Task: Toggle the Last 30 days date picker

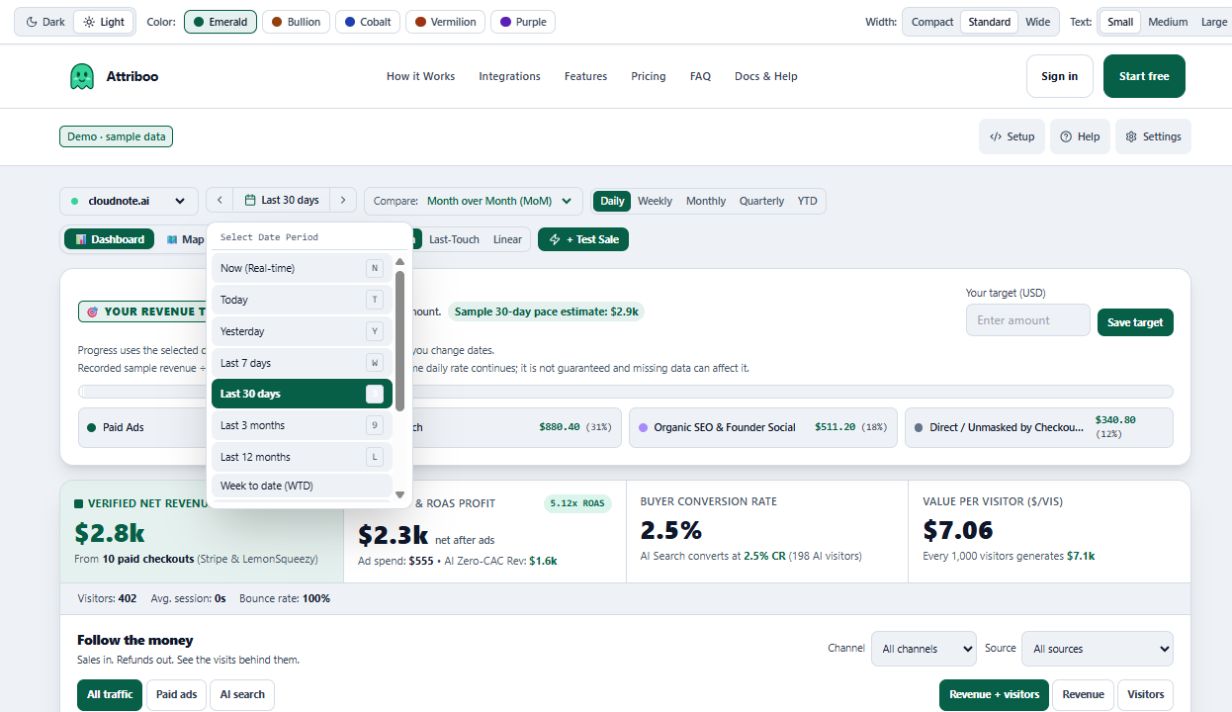Action: click(x=281, y=200)
